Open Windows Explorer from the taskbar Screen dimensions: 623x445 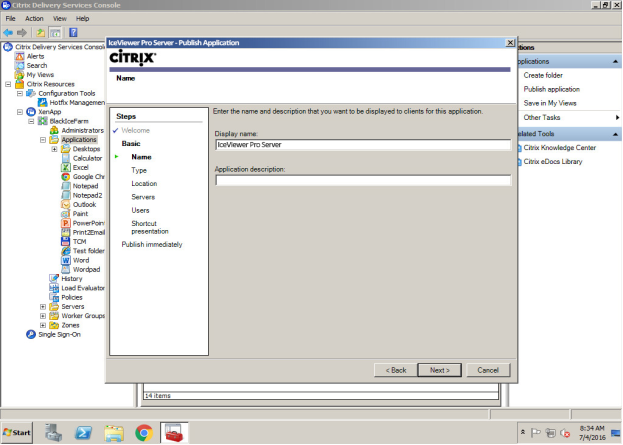click(114, 433)
